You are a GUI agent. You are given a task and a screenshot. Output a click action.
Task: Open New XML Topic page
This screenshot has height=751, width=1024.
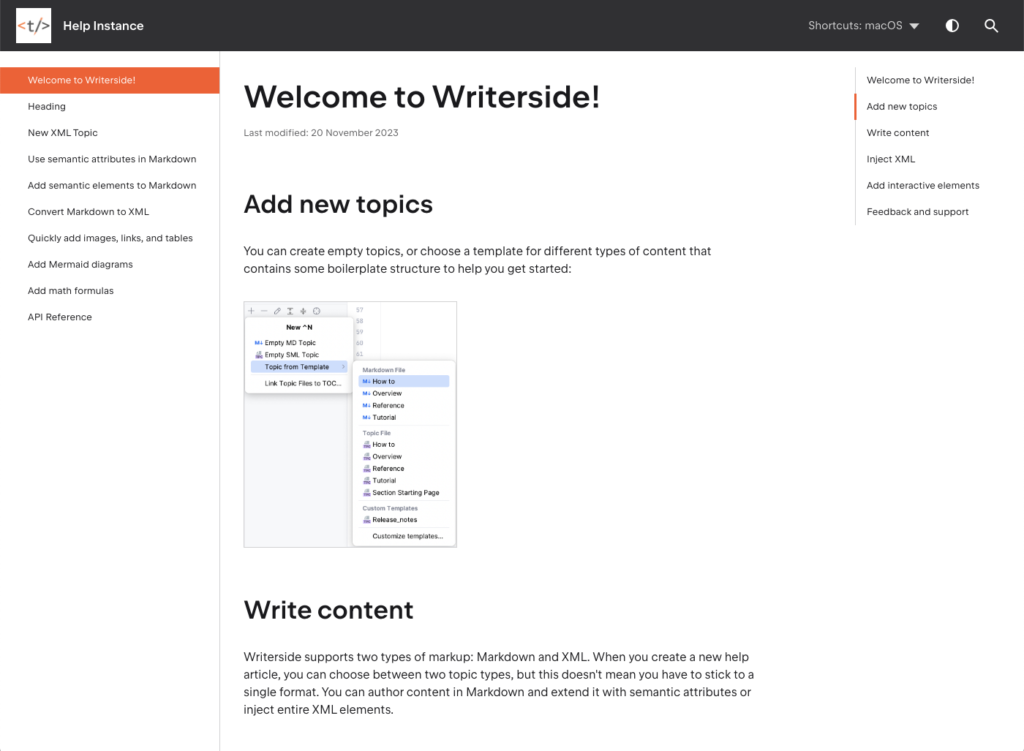(63, 133)
